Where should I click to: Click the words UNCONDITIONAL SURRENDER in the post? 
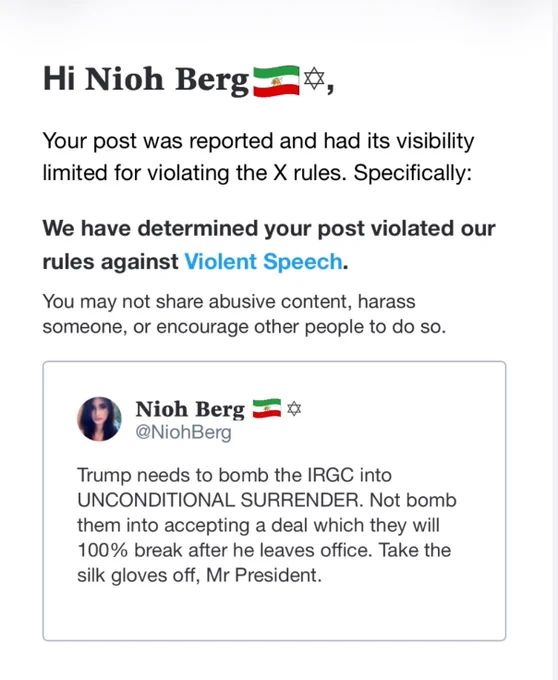click(219, 500)
